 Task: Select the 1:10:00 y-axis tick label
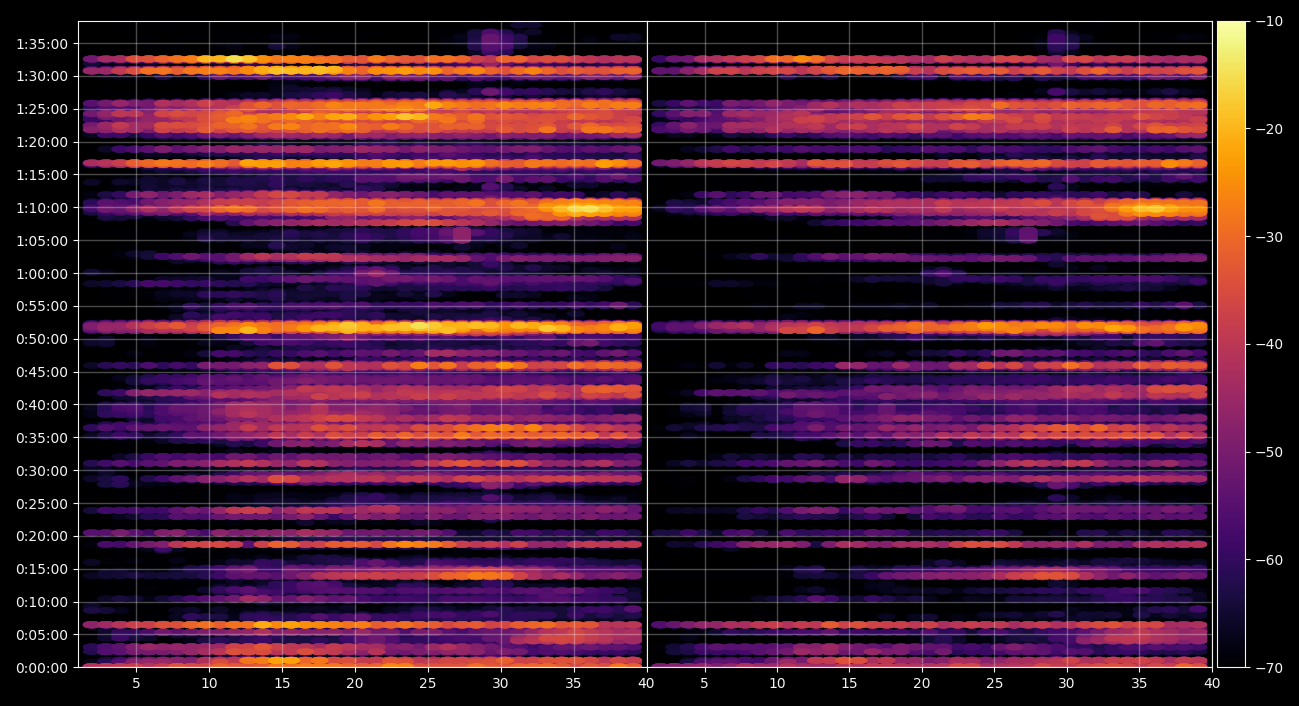(x=42, y=208)
